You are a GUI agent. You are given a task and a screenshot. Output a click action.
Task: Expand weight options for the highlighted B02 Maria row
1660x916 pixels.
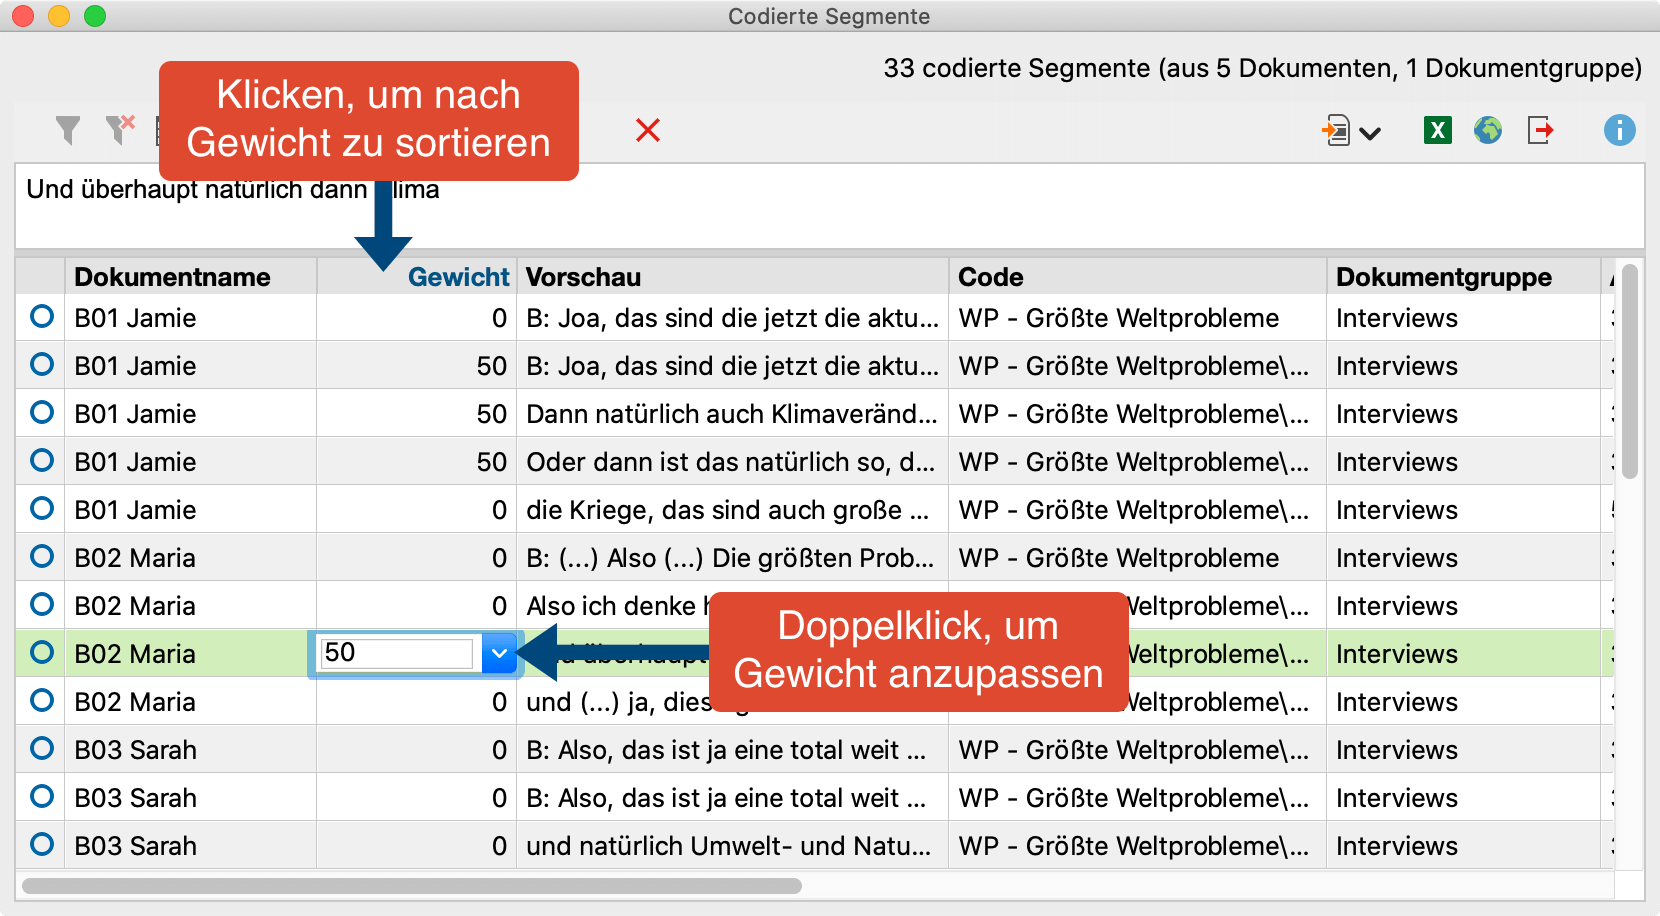[x=500, y=653]
